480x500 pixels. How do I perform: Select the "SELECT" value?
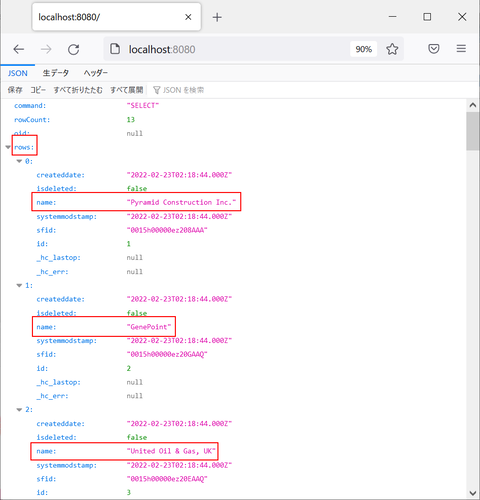pos(143,106)
